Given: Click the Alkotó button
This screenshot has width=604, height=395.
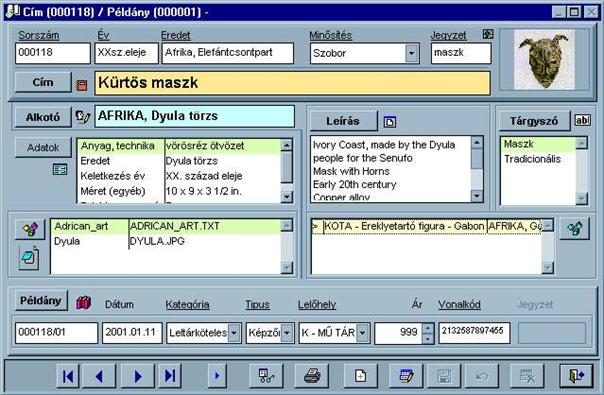Looking at the screenshot, I should pyautogui.click(x=43, y=117).
